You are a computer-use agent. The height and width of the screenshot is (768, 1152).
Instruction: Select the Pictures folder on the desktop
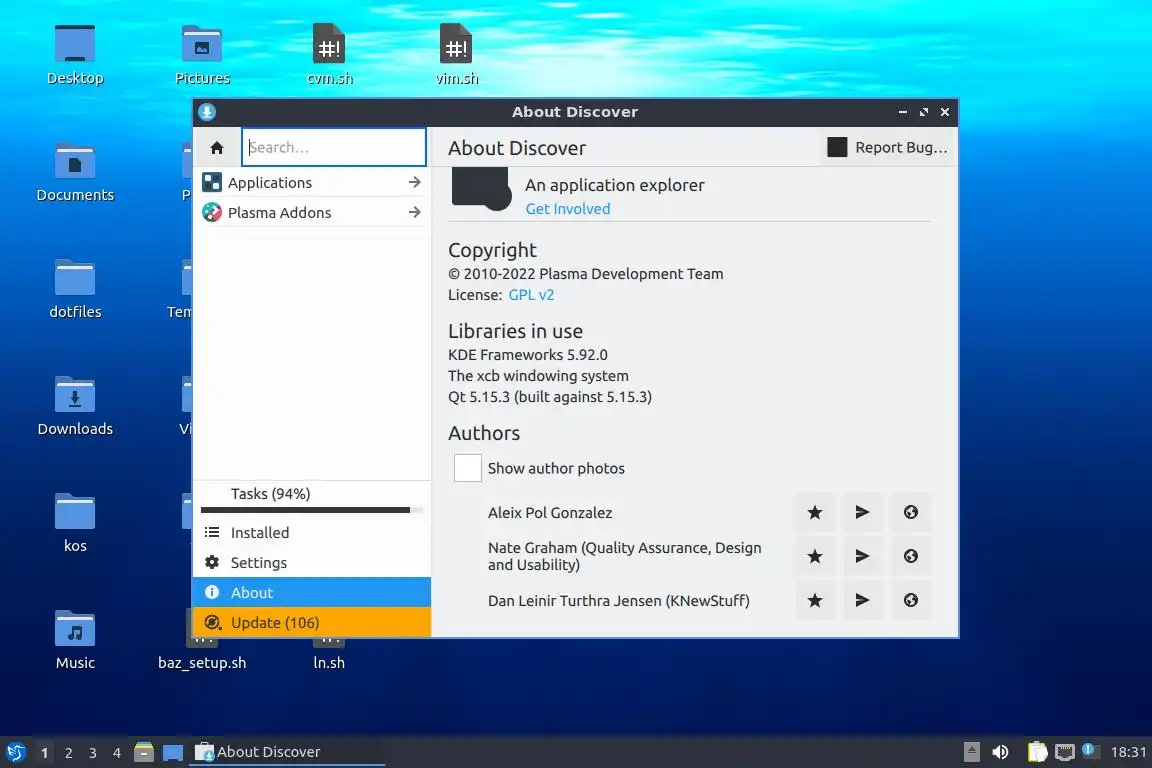pos(202,54)
